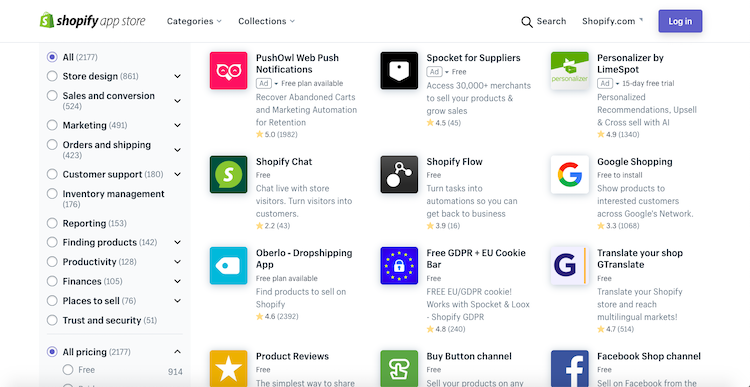This screenshot has width=750, height=387.
Task: Open the Shopify Flow title link
Action: 454,162
